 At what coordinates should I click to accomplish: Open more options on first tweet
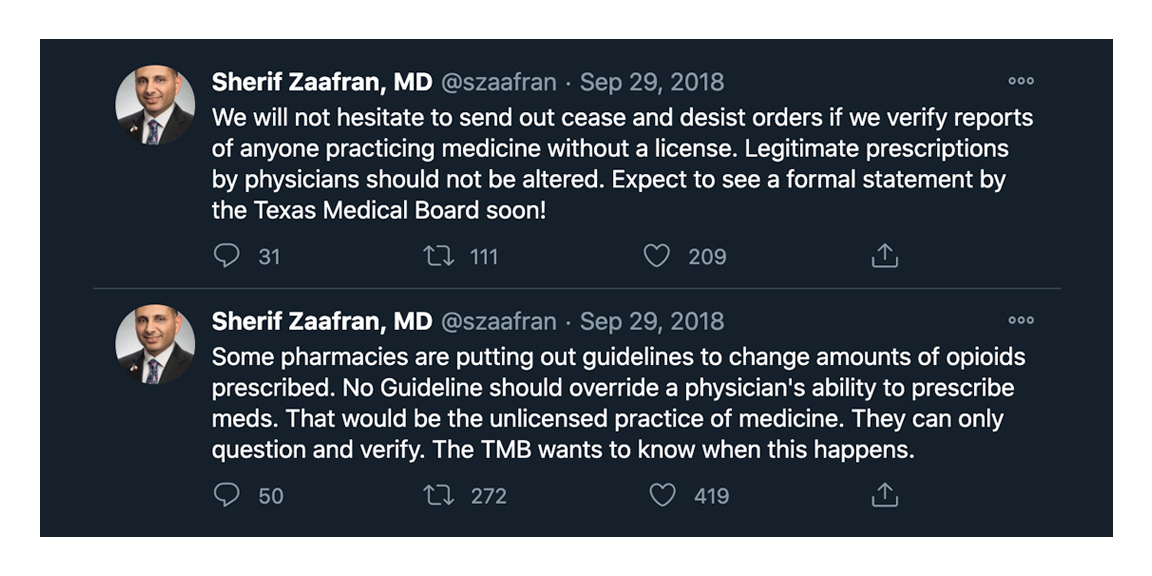(x=1020, y=81)
